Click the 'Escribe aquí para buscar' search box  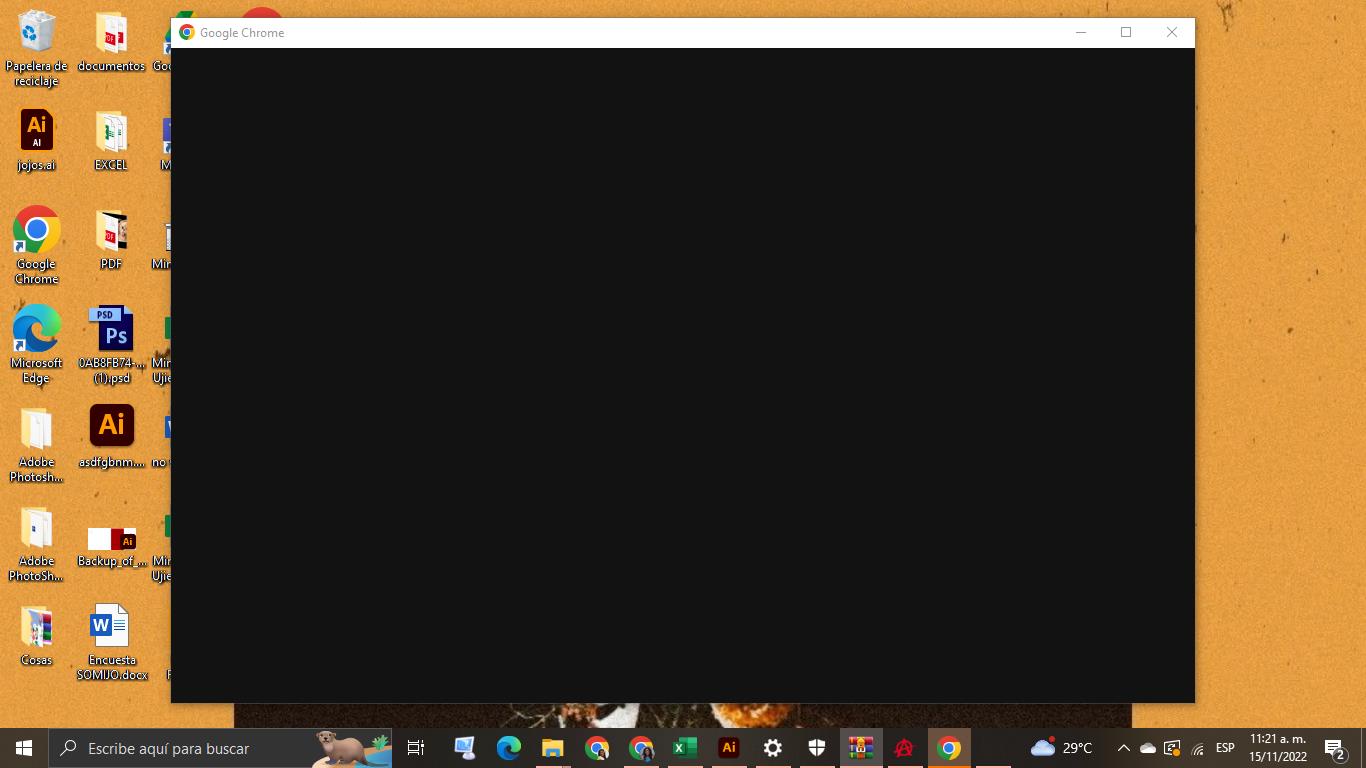tap(190, 748)
